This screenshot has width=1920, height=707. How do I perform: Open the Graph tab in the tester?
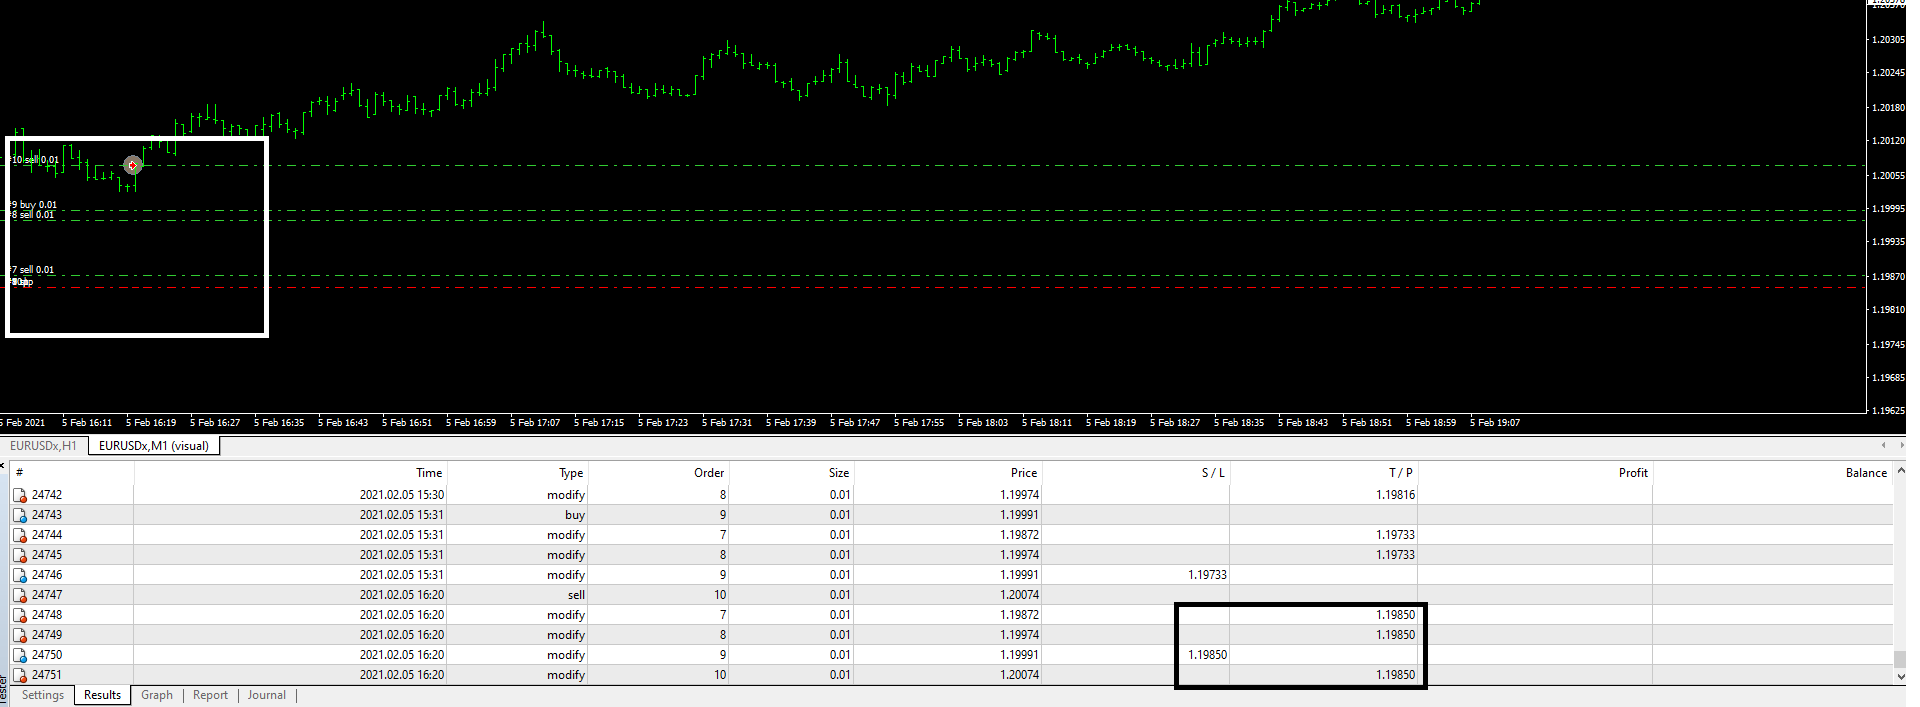tap(156, 695)
